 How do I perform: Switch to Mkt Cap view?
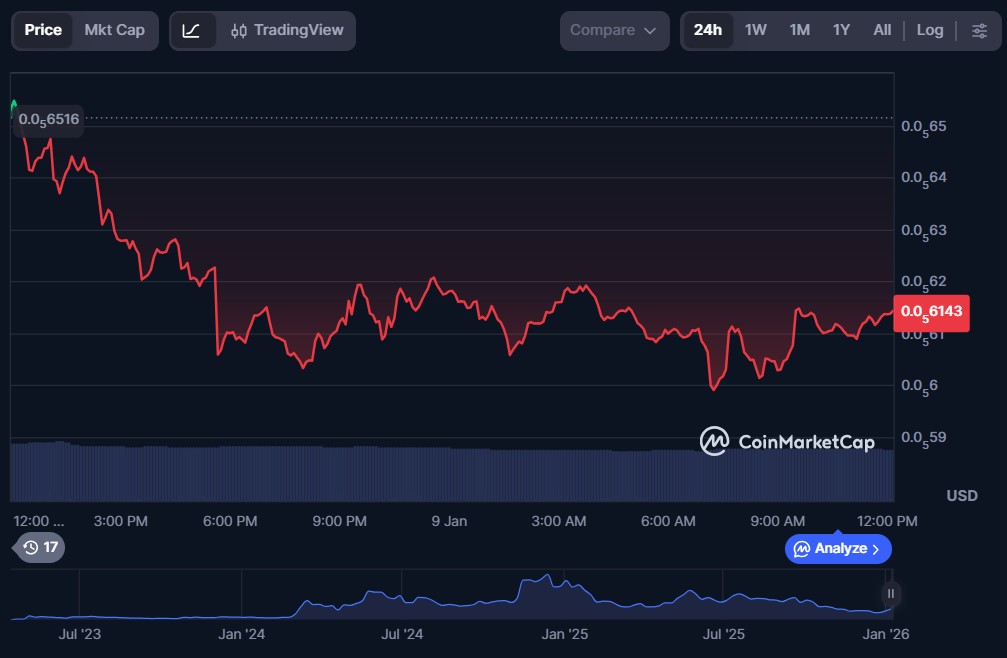(x=114, y=30)
